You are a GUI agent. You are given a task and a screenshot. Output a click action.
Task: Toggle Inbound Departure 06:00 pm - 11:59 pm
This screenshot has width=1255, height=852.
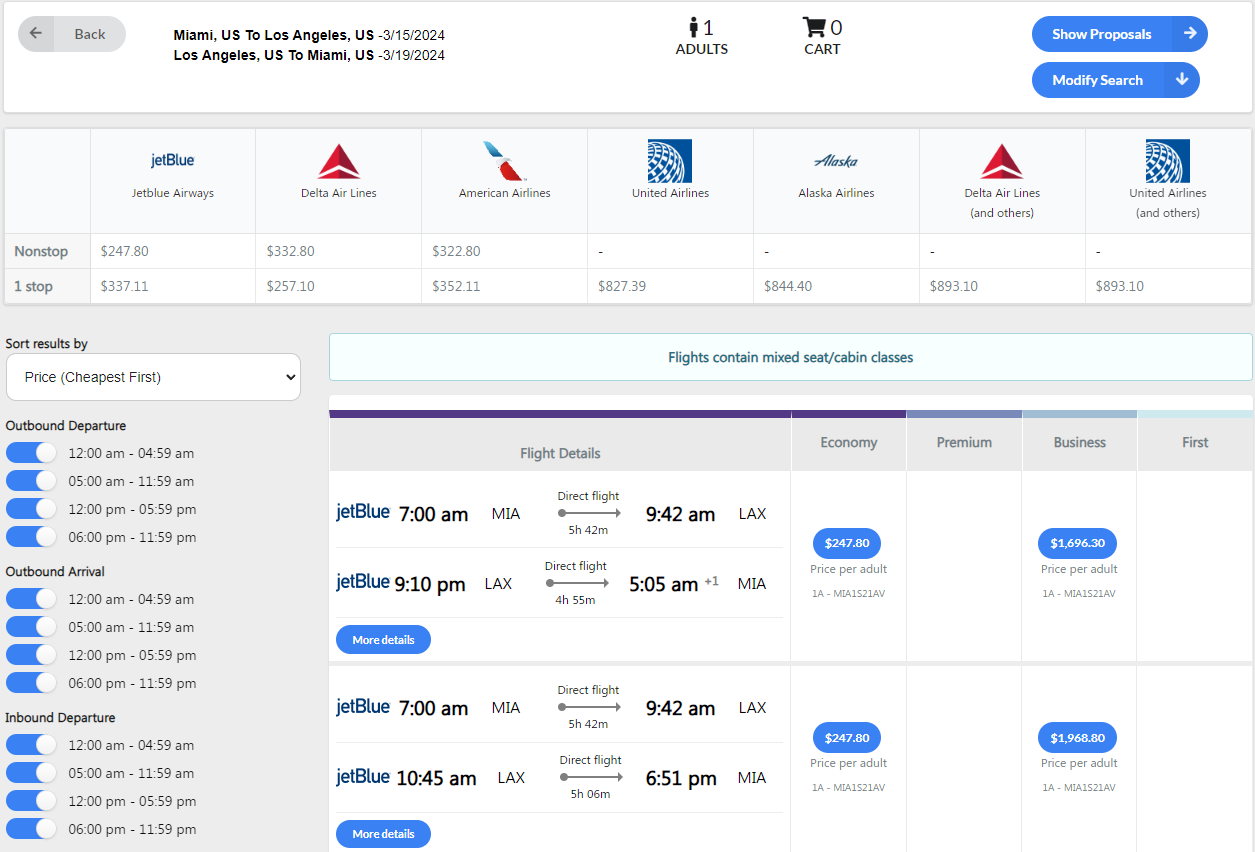tap(32, 829)
